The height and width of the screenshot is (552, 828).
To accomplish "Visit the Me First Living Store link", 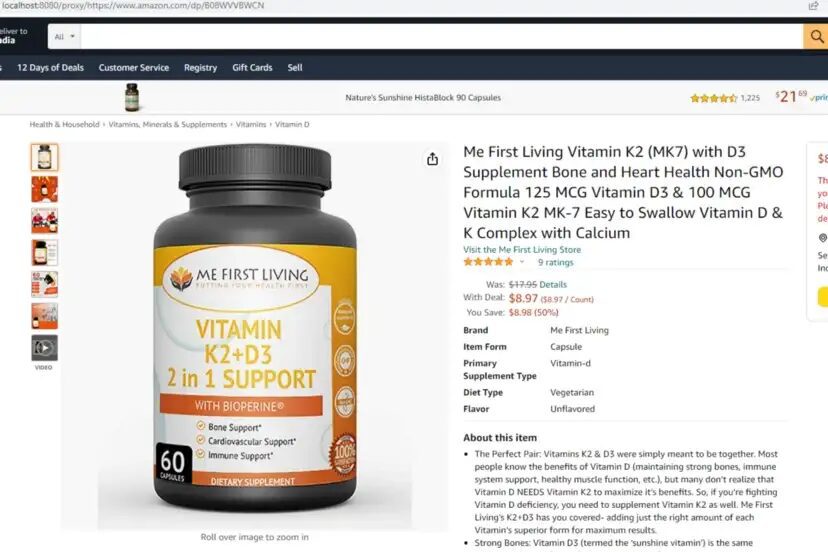I will pos(522,249).
